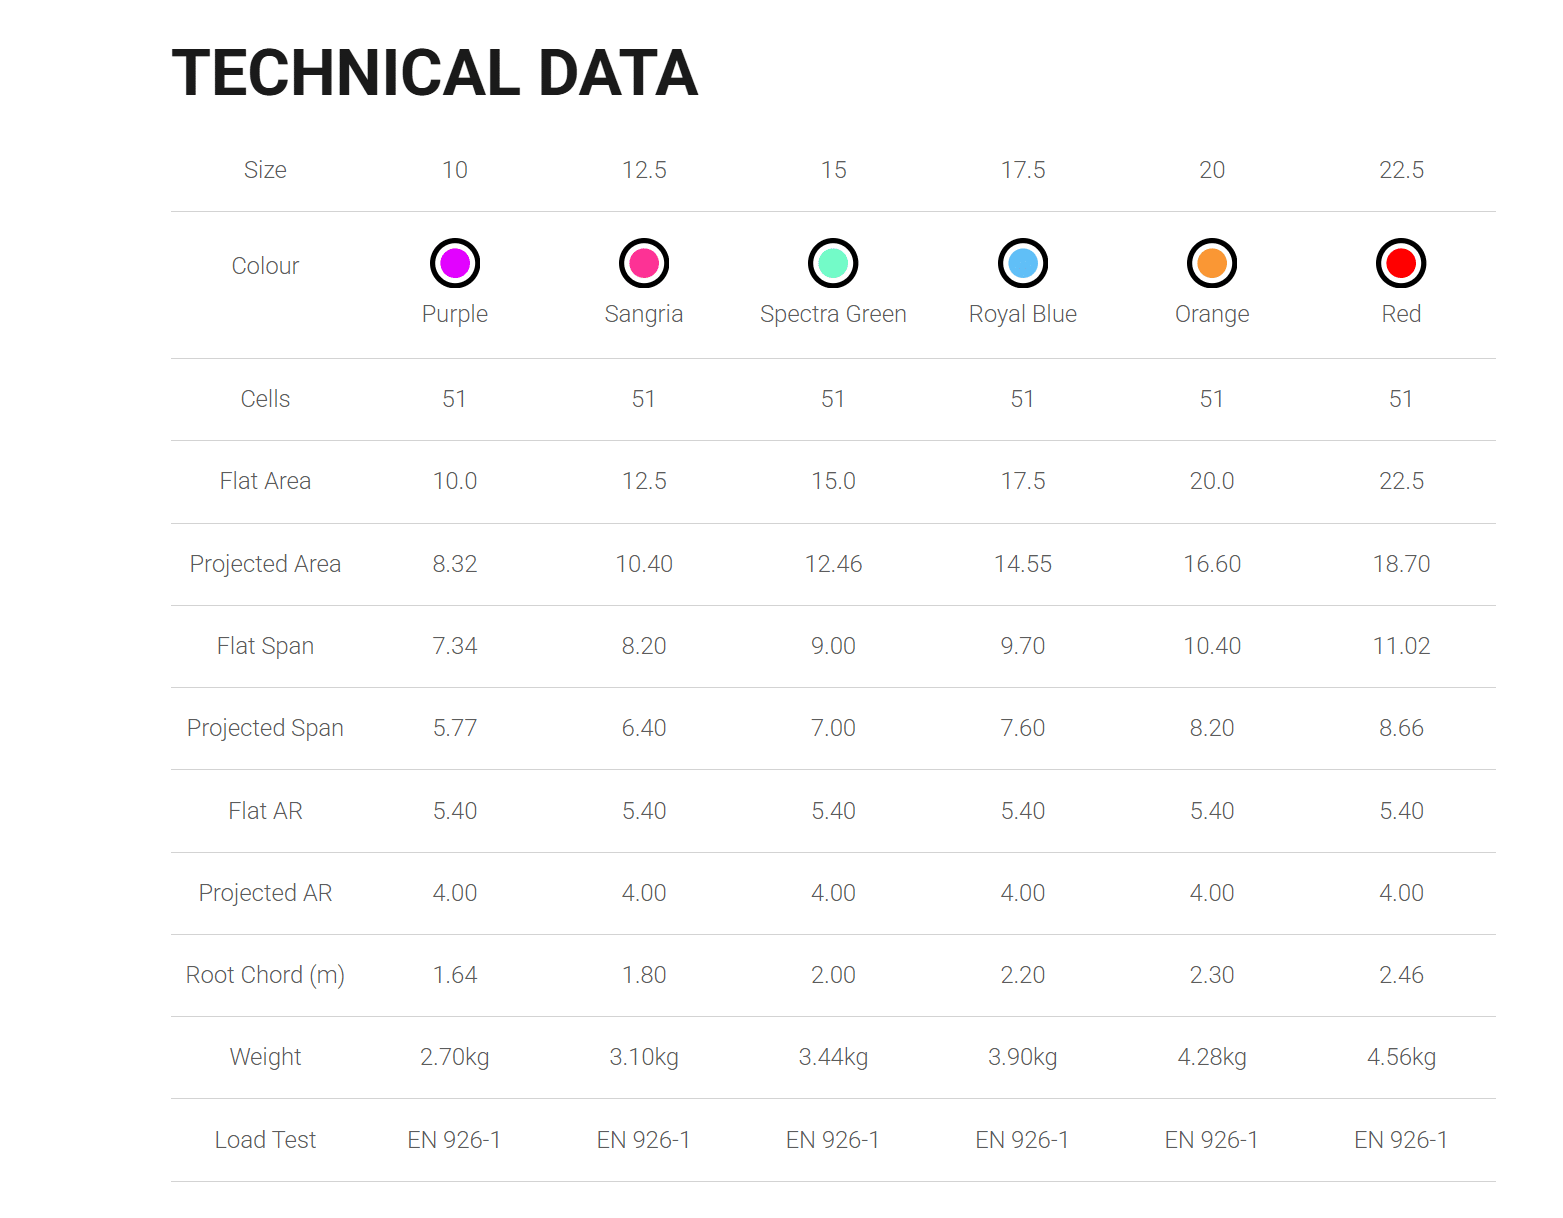1563x1218 pixels.
Task: Select the Red colour circle
Action: point(1401,263)
